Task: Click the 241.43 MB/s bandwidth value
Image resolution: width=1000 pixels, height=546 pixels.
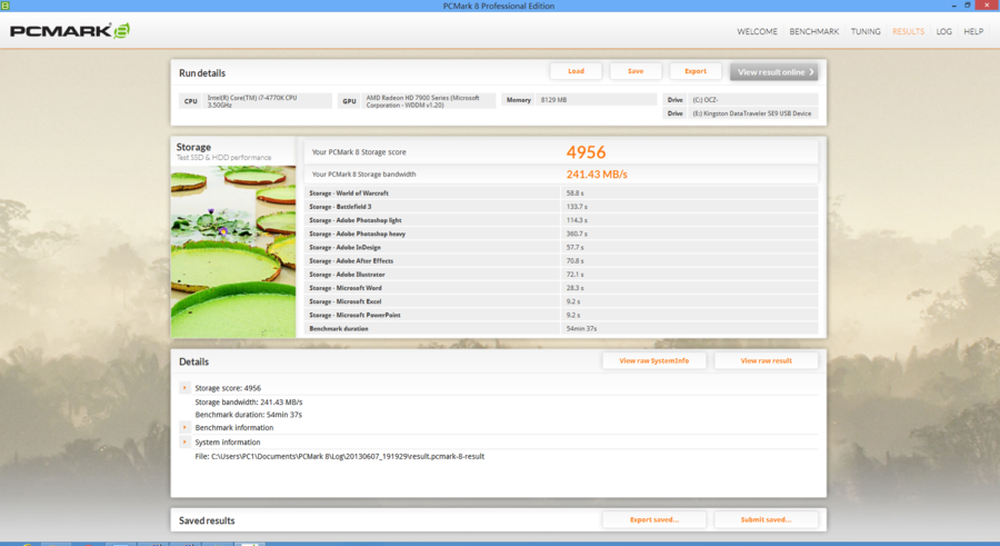Action: click(x=597, y=174)
